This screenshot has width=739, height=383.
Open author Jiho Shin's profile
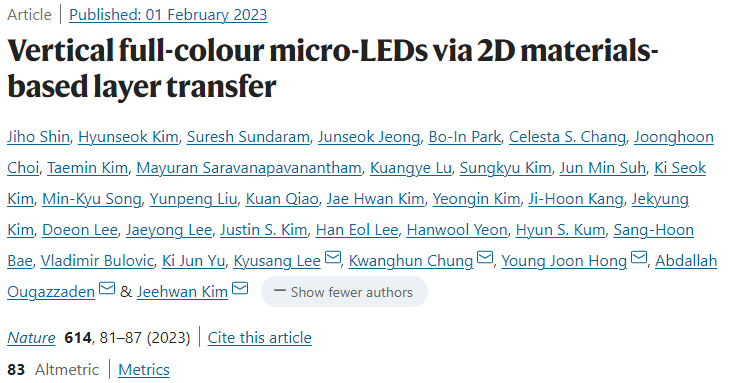38,137
